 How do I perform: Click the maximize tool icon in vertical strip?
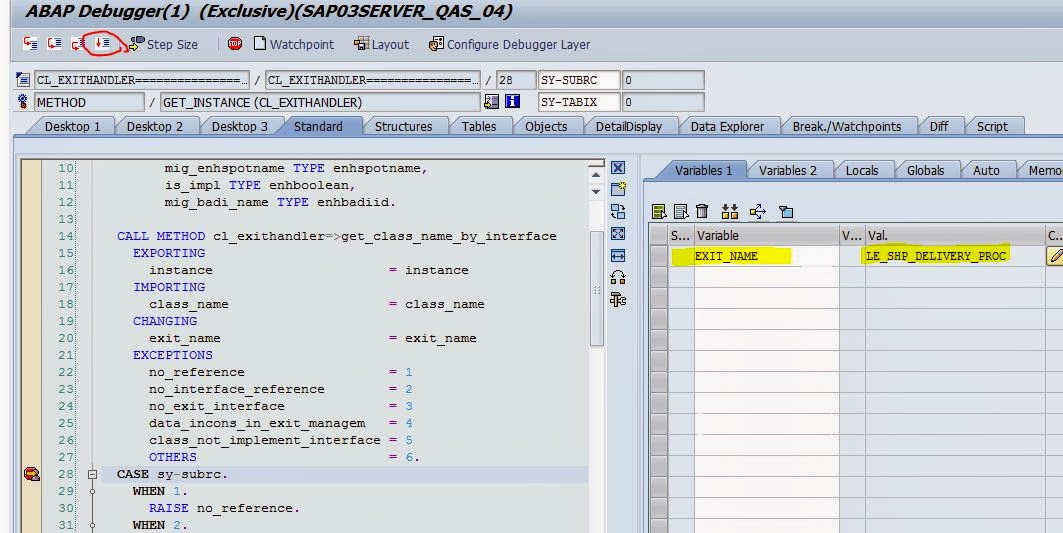pos(618,234)
